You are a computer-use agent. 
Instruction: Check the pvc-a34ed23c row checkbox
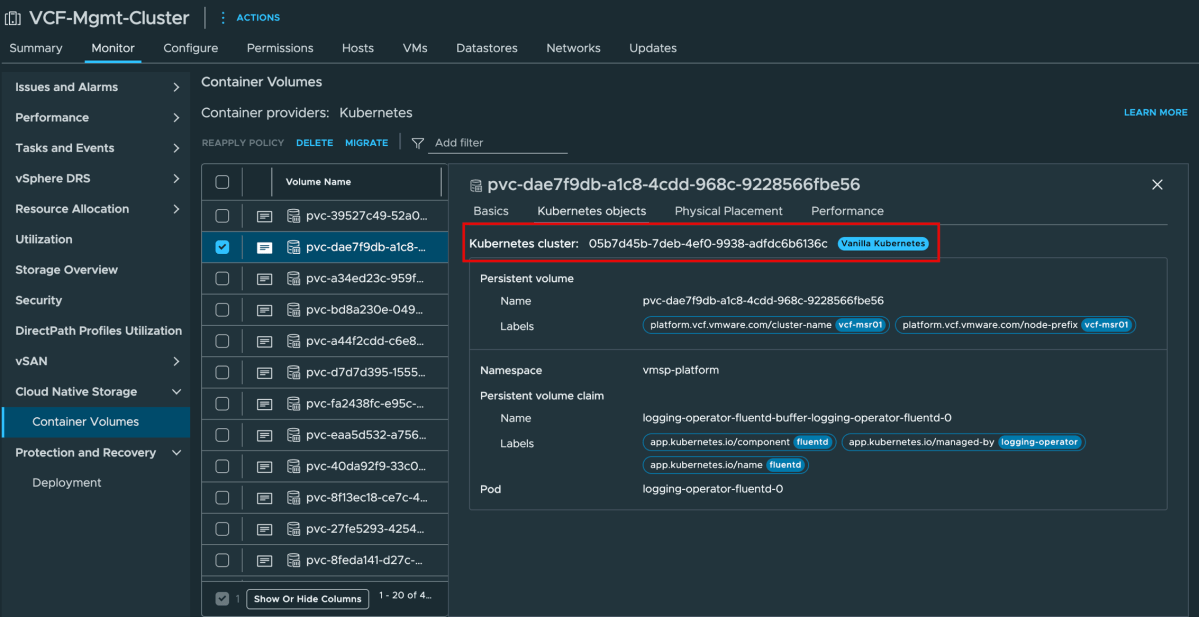[223, 279]
